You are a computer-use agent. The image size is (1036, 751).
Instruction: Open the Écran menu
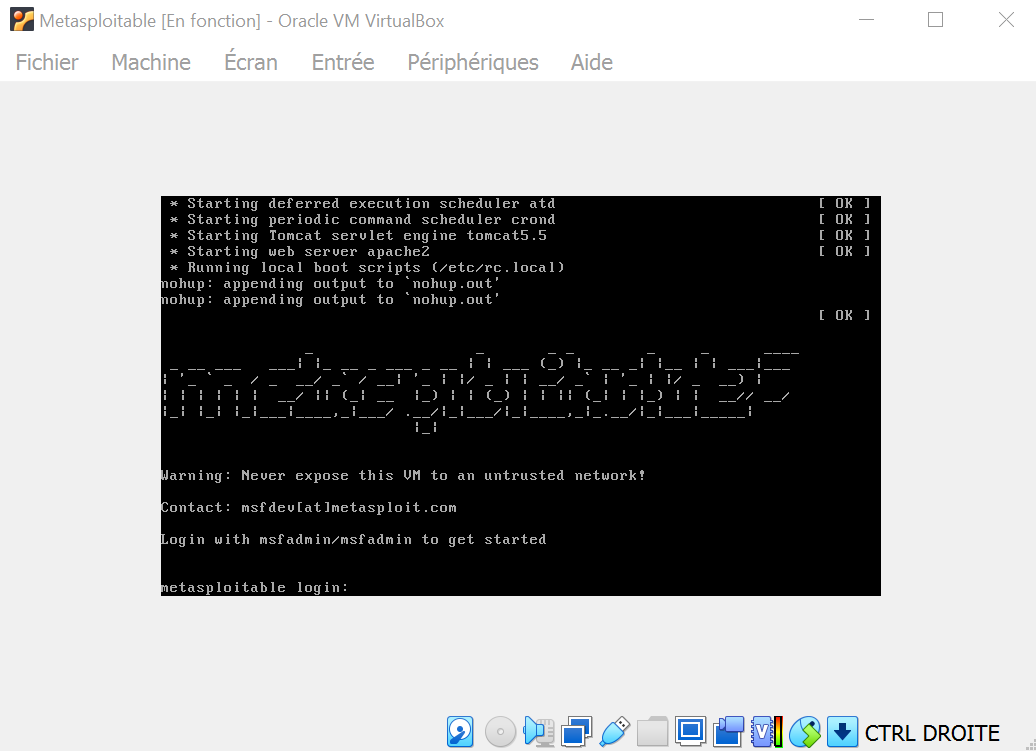click(x=251, y=62)
